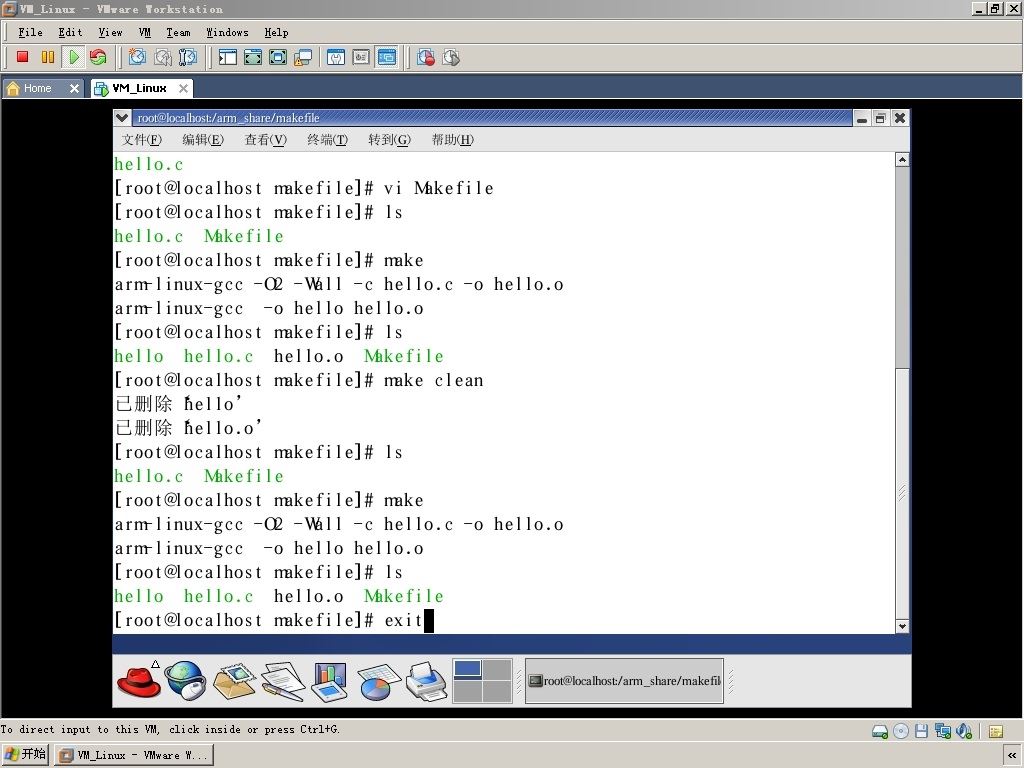Screen dimensions: 1024x768
Task: Open the printer manager icon
Action: pyautogui.click(x=426, y=681)
